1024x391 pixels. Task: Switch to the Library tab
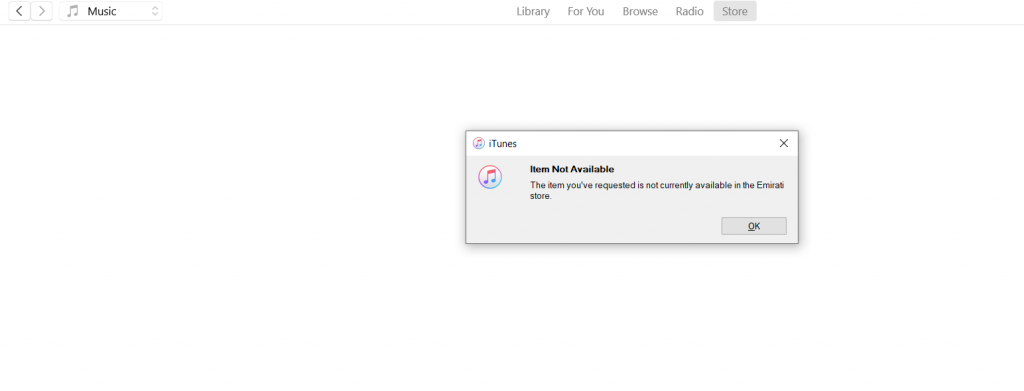pos(533,11)
